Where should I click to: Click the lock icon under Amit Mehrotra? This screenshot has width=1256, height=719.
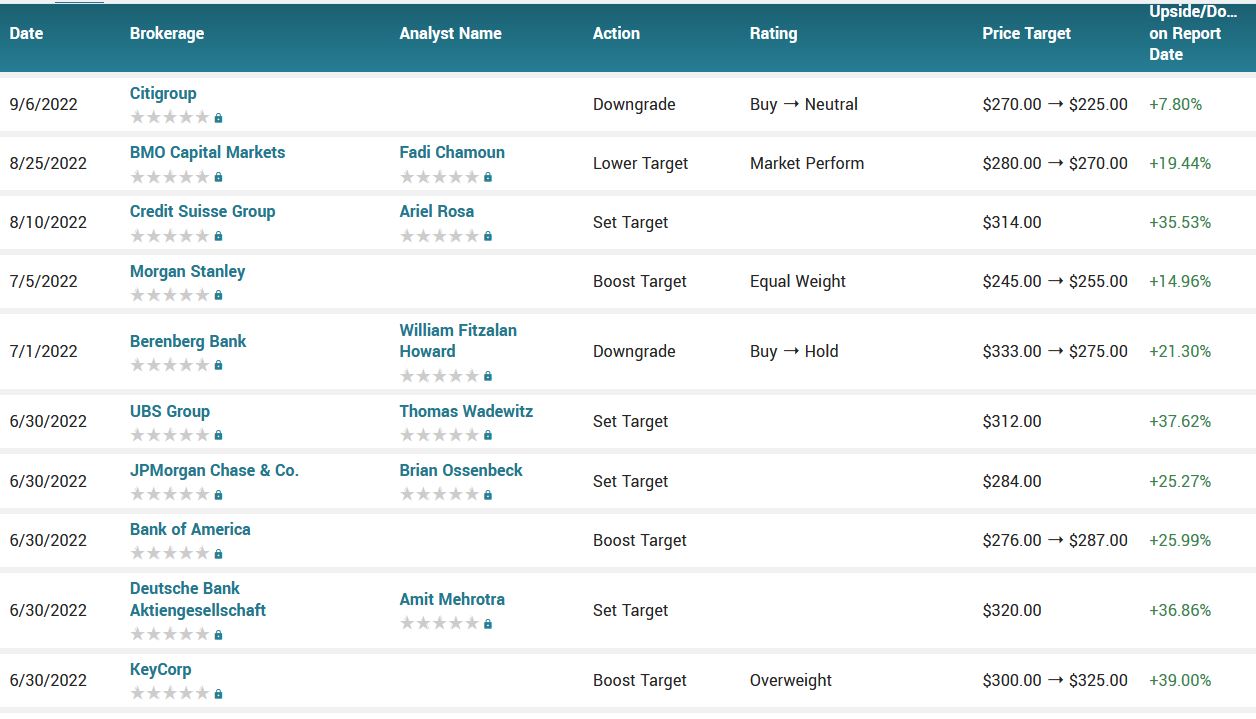point(488,624)
